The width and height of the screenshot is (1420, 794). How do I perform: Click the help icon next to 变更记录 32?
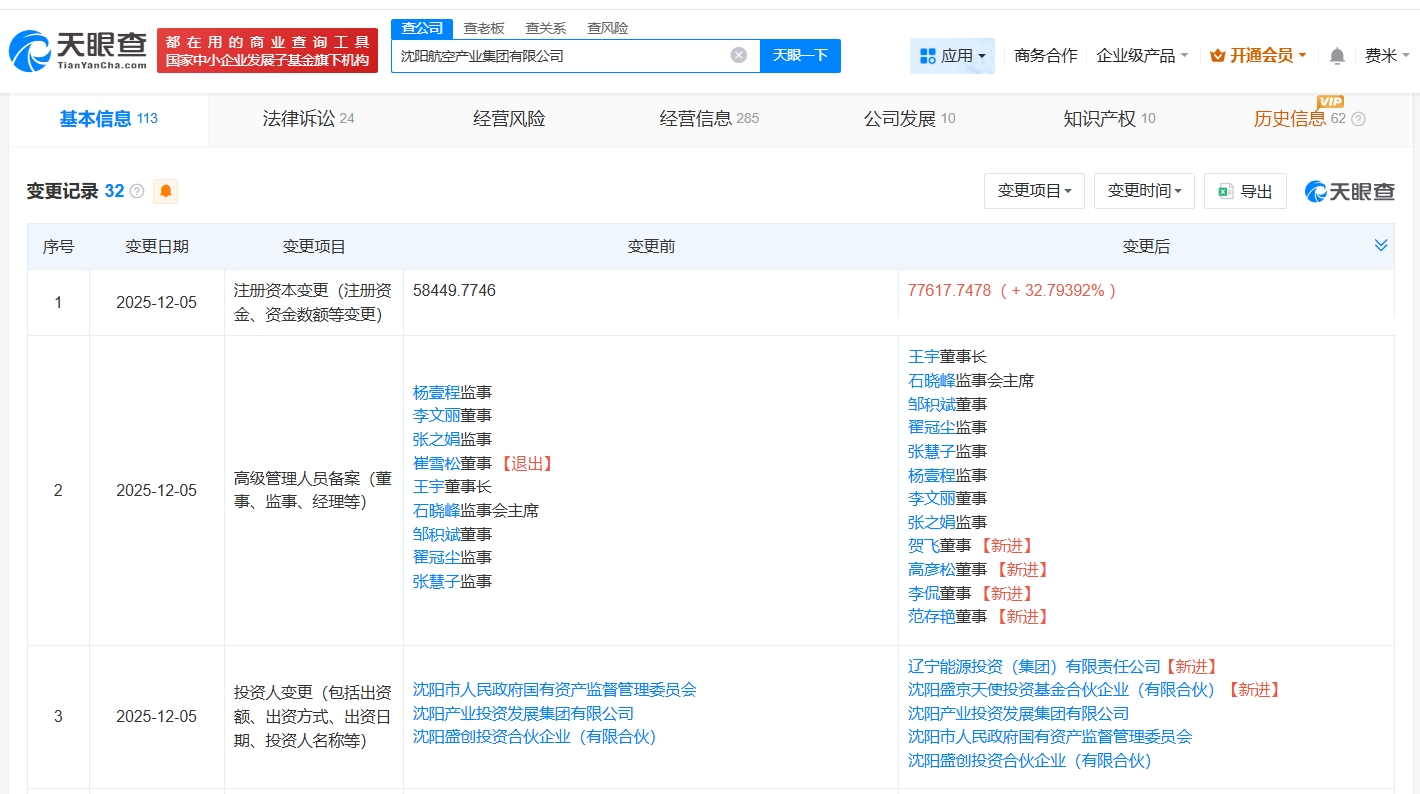pyautogui.click(x=137, y=191)
